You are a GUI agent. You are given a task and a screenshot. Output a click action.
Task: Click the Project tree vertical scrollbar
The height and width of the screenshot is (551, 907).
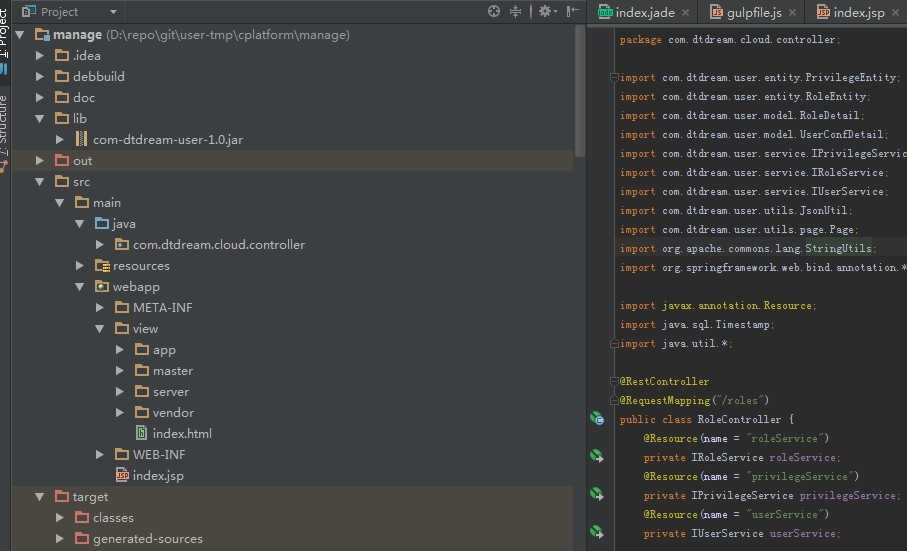coord(580,93)
